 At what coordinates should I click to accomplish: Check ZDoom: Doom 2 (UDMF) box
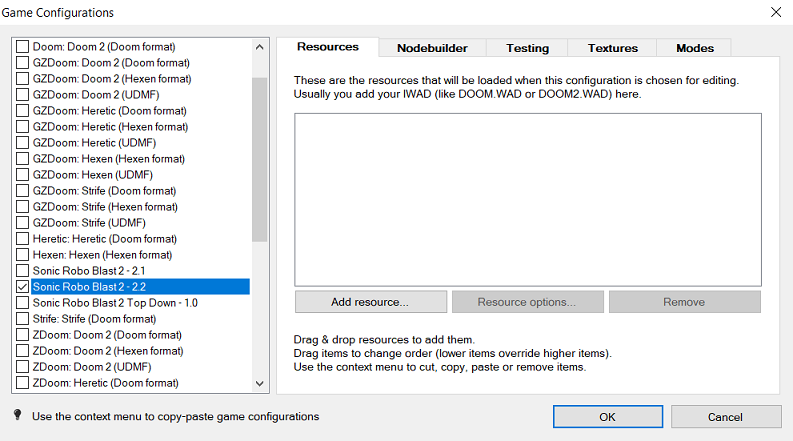click(22, 367)
